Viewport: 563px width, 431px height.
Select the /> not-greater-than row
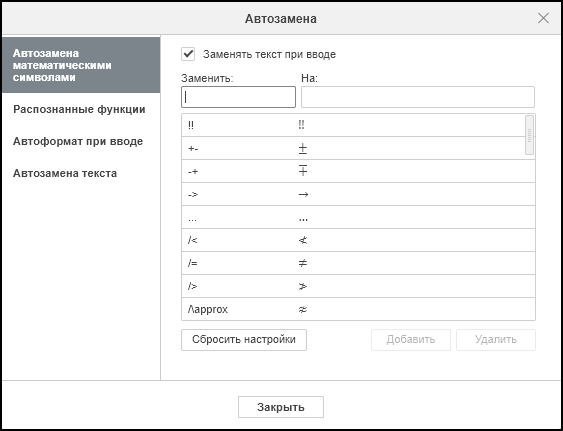[358, 286]
